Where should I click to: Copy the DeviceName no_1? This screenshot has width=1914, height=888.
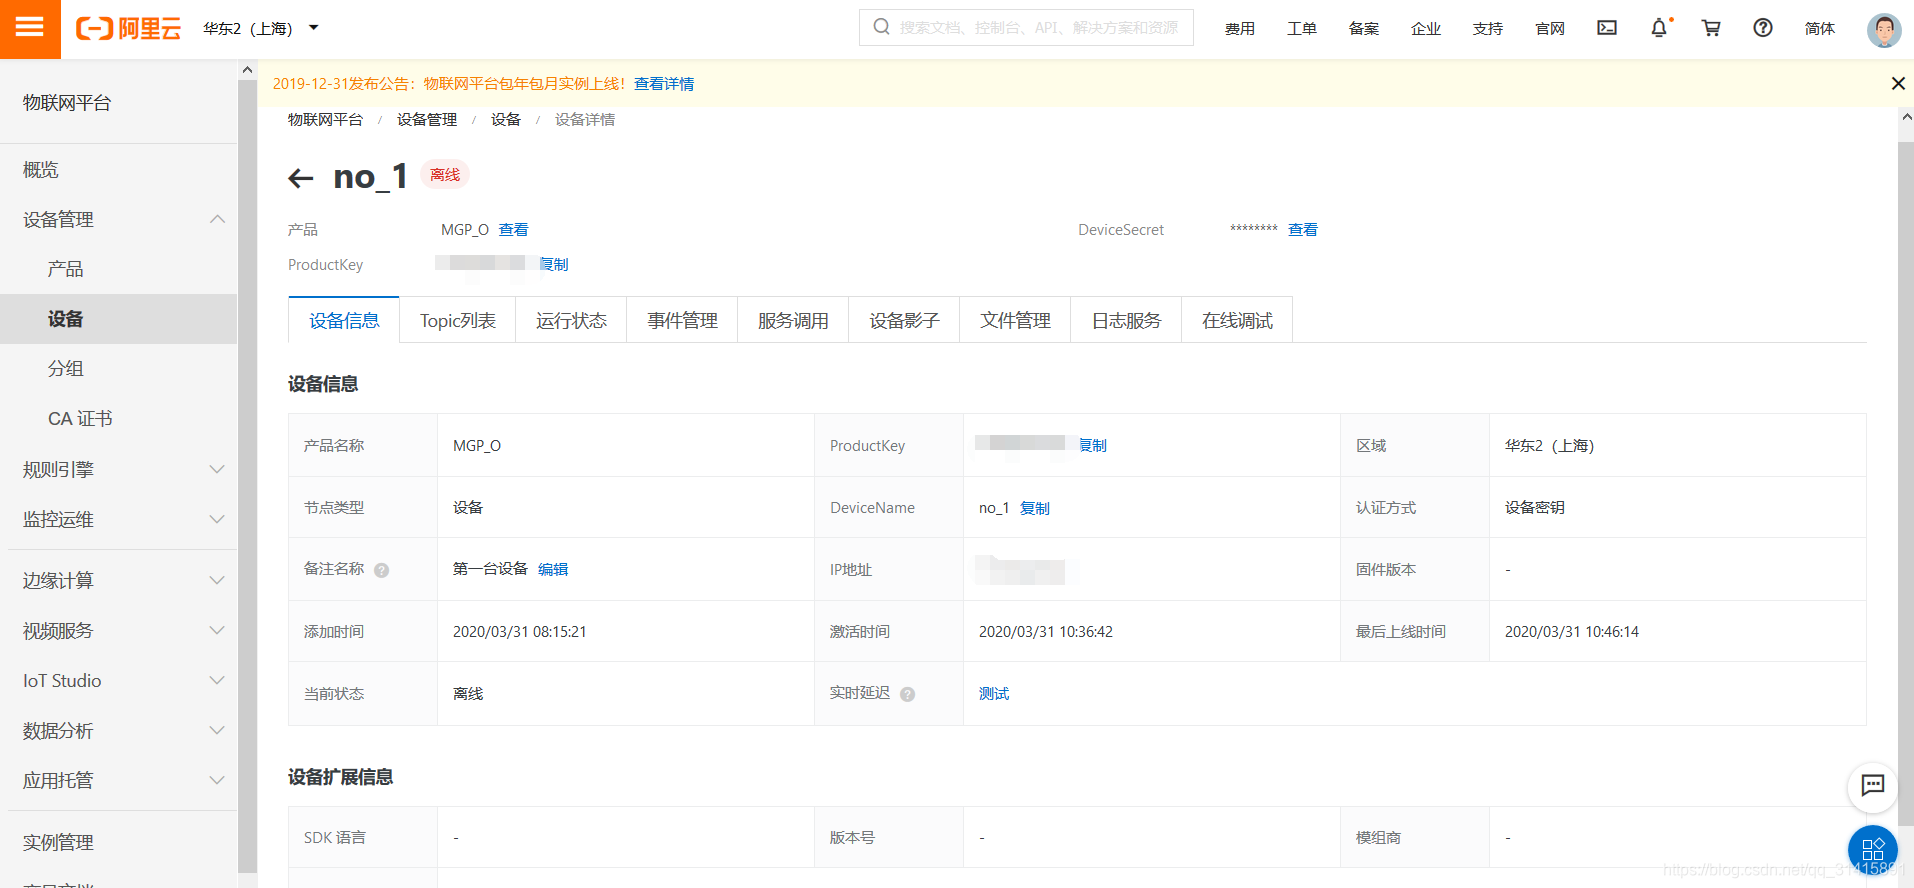click(1035, 508)
